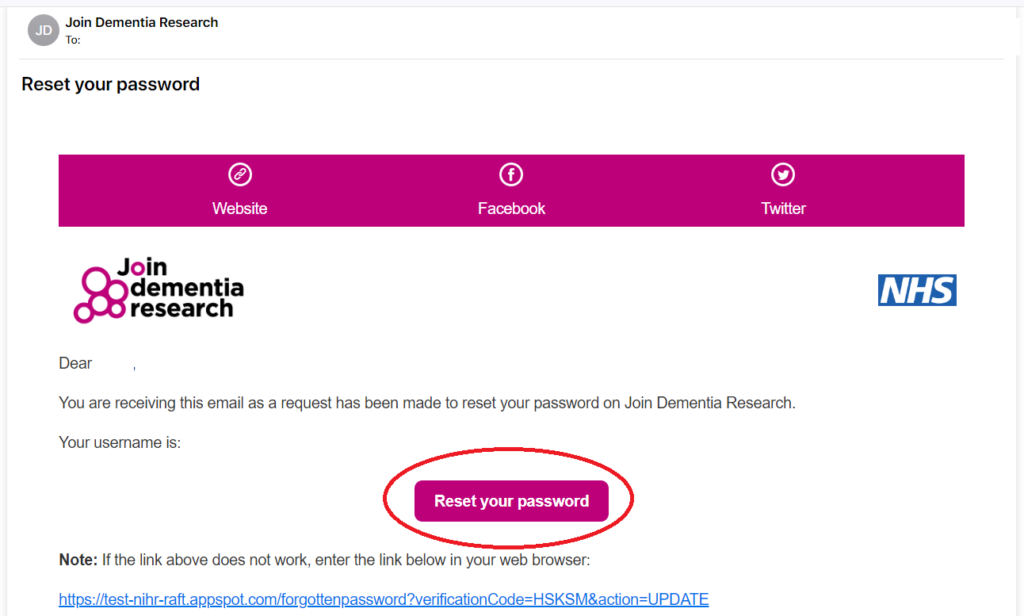This screenshot has height=616, width=1024.
Task: Open the test-nihr-raft forgotten password URL
Action: [383, 600]
